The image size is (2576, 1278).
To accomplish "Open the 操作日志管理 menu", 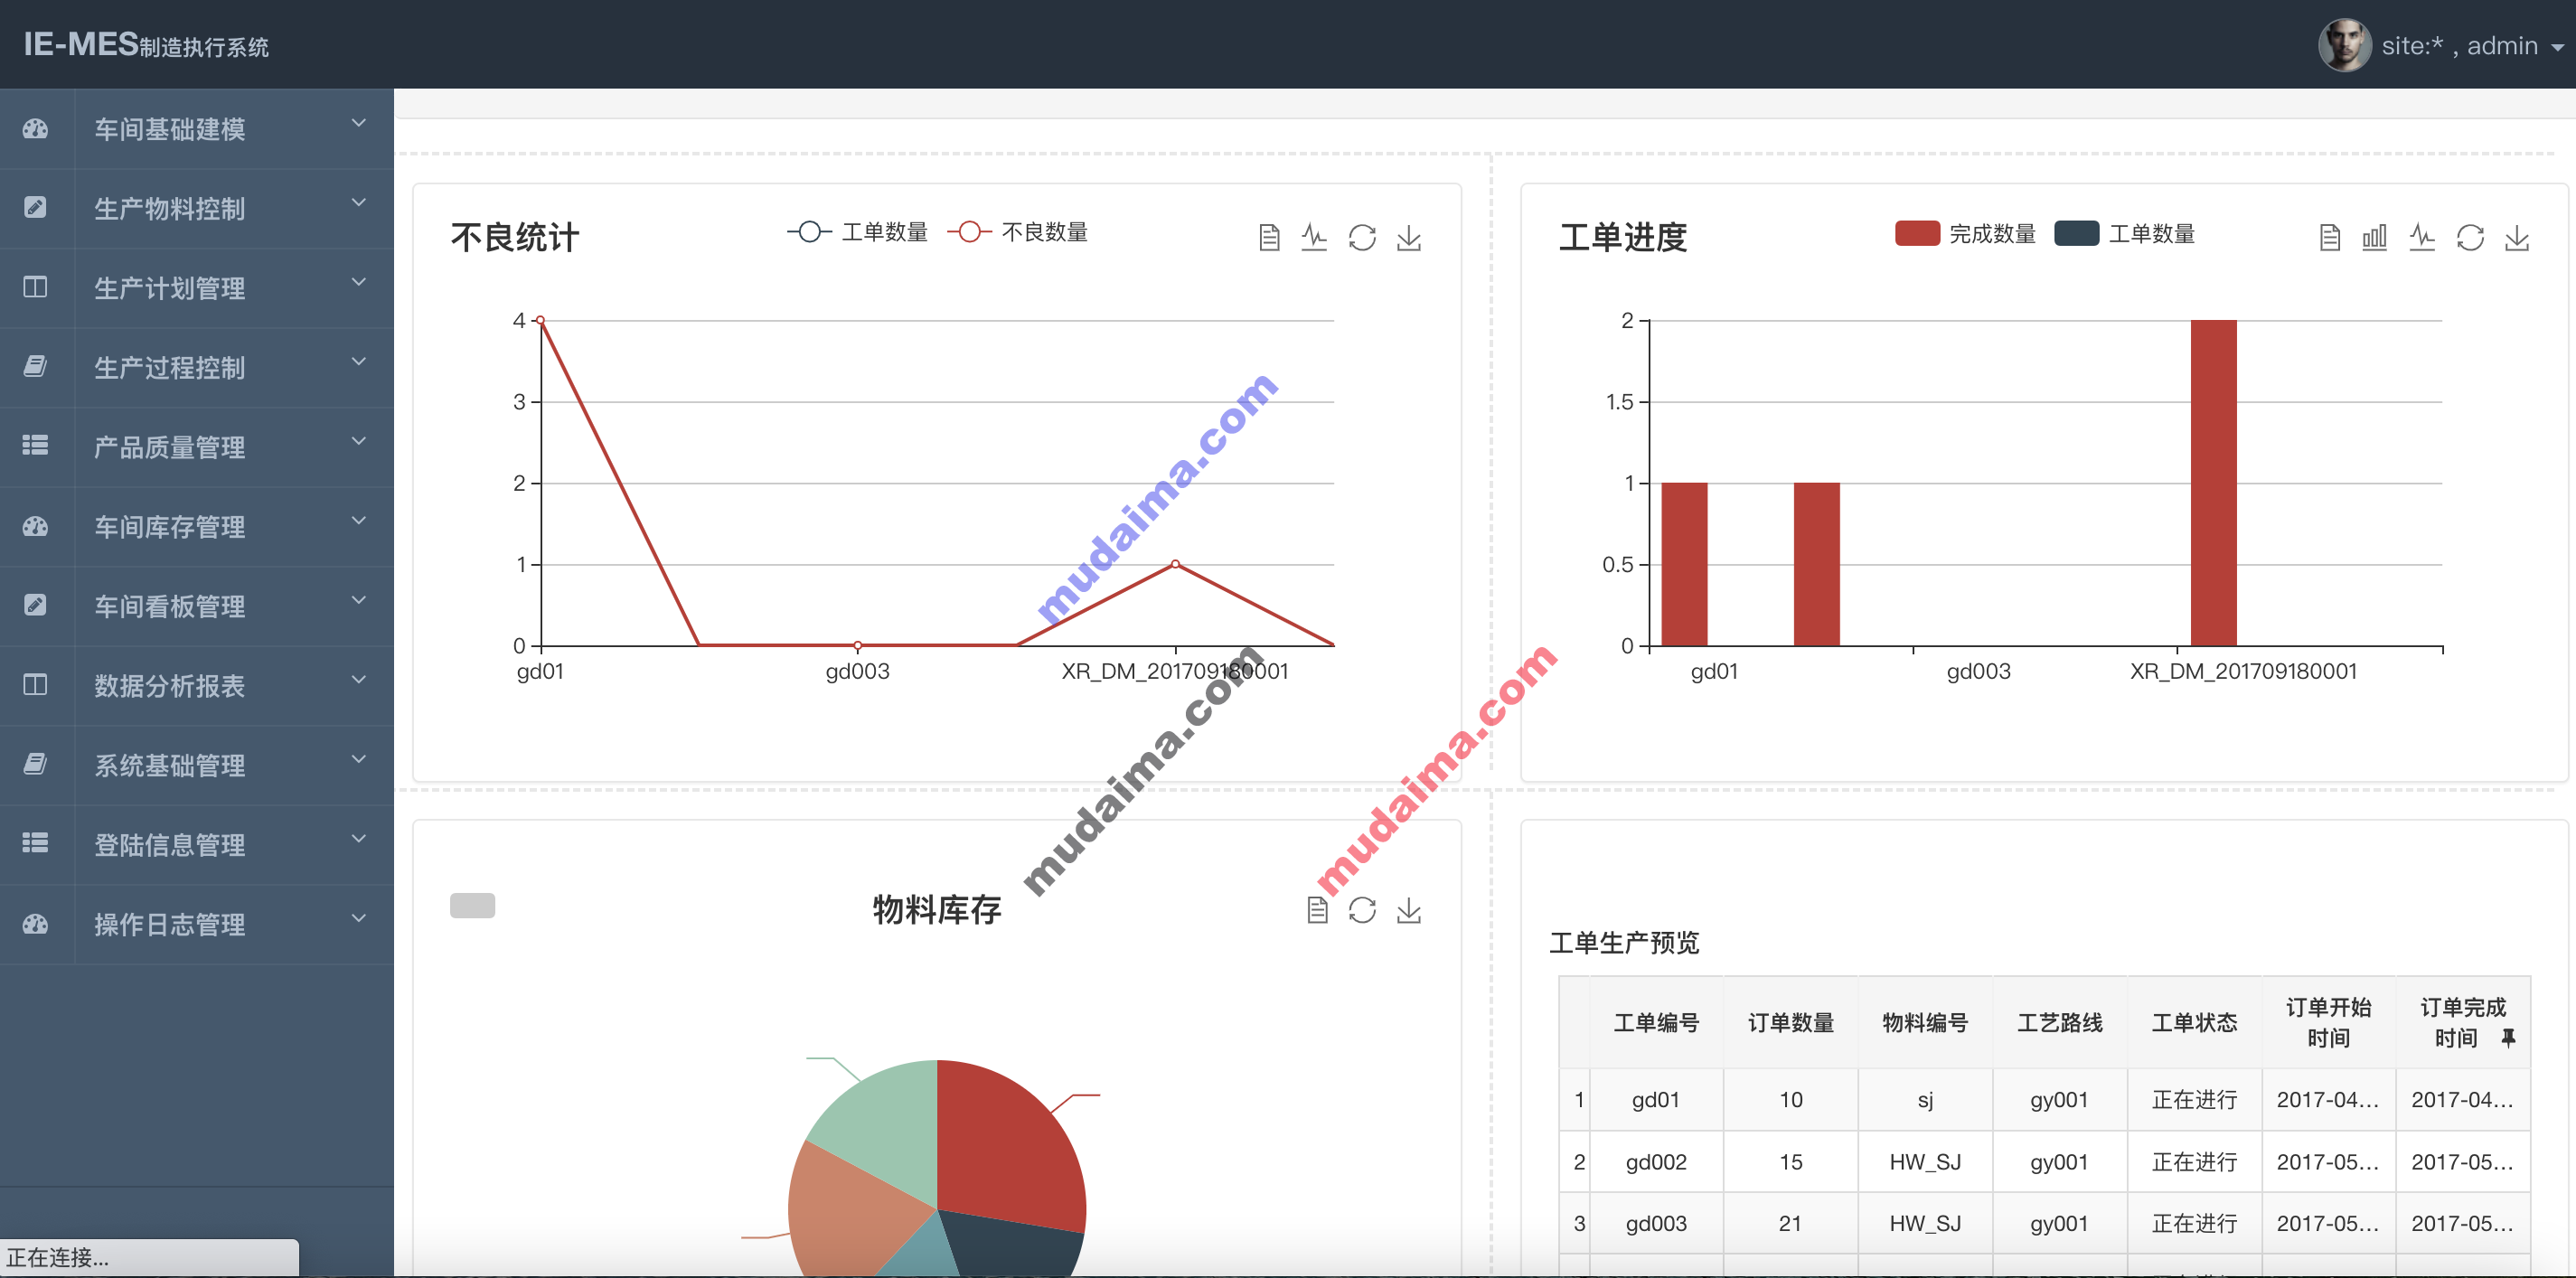I will [197, 924].
